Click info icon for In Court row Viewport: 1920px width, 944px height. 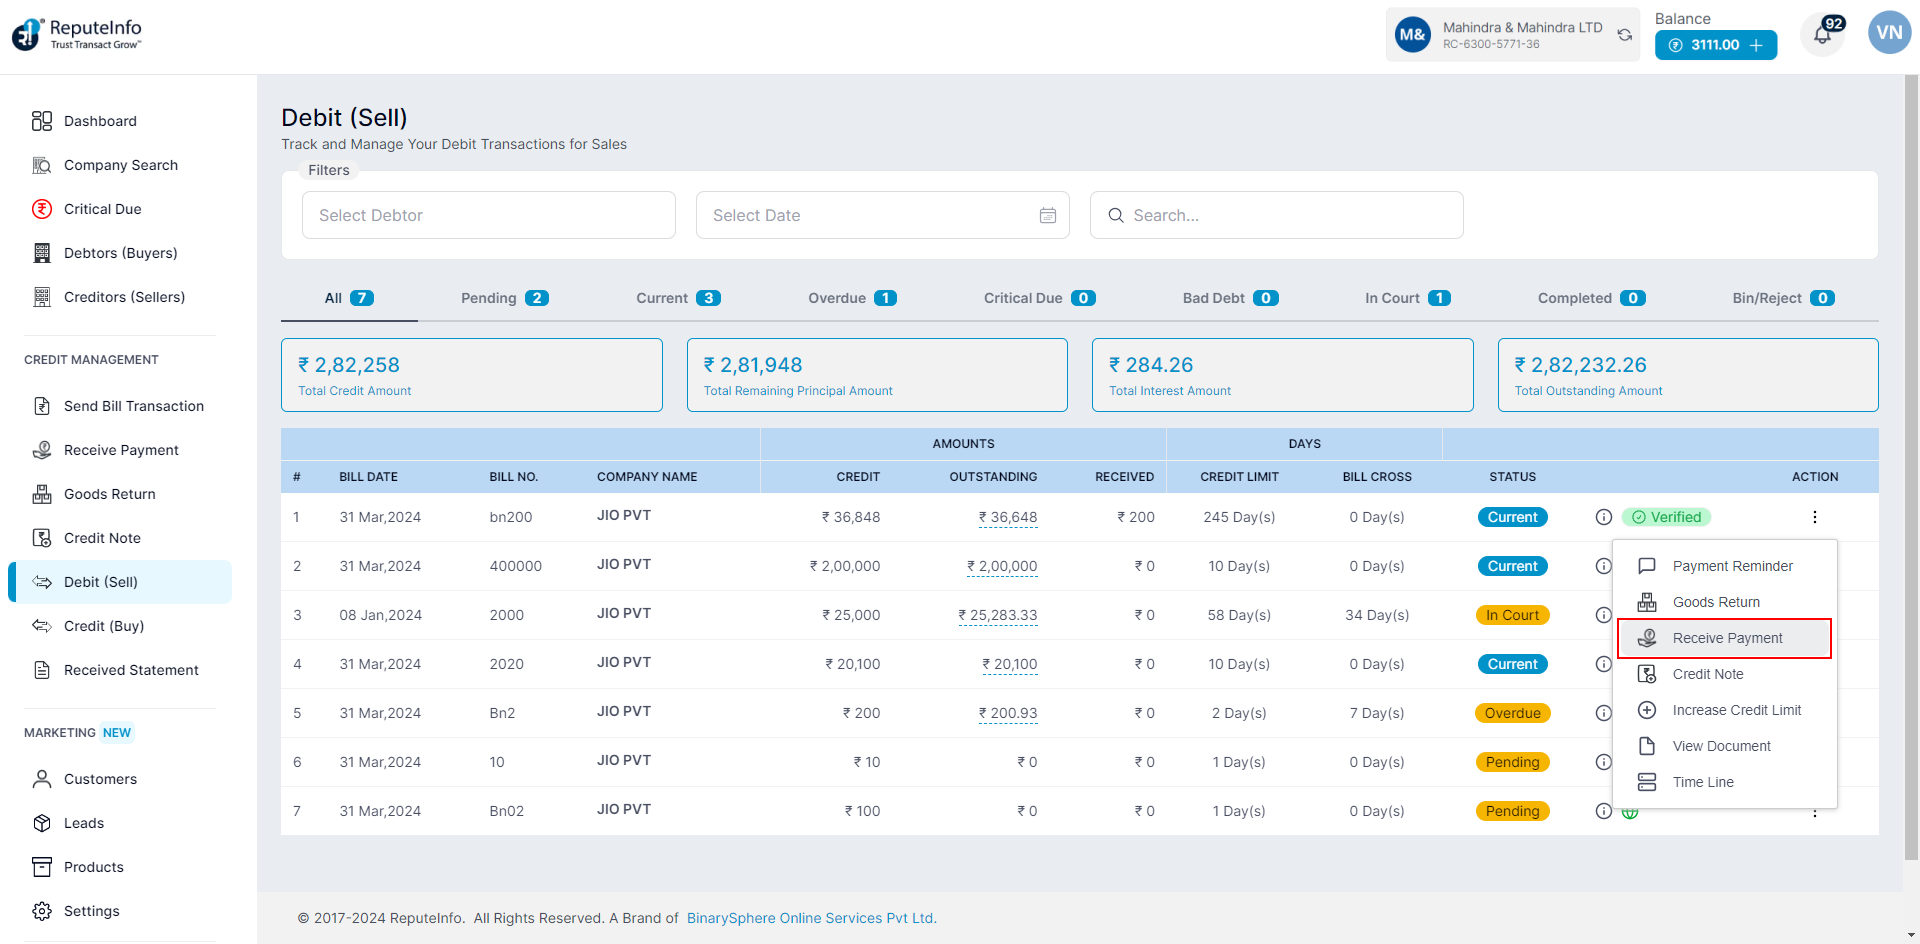tap(1604, 615)
